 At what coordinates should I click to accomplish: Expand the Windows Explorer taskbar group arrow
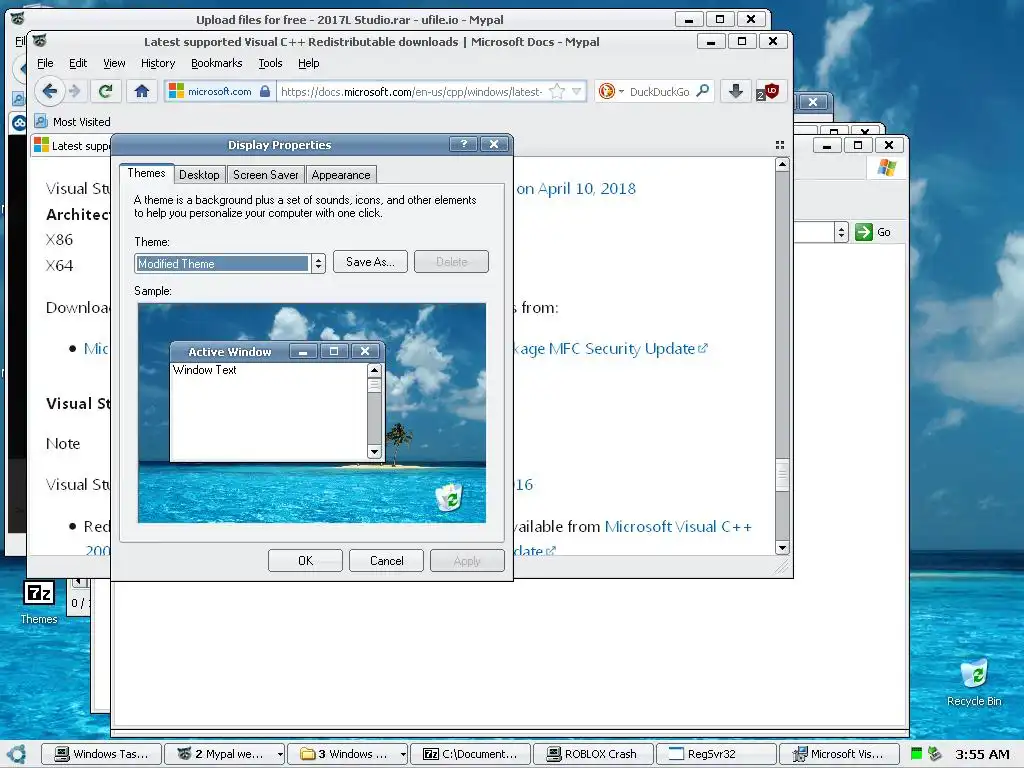point(403,754)
